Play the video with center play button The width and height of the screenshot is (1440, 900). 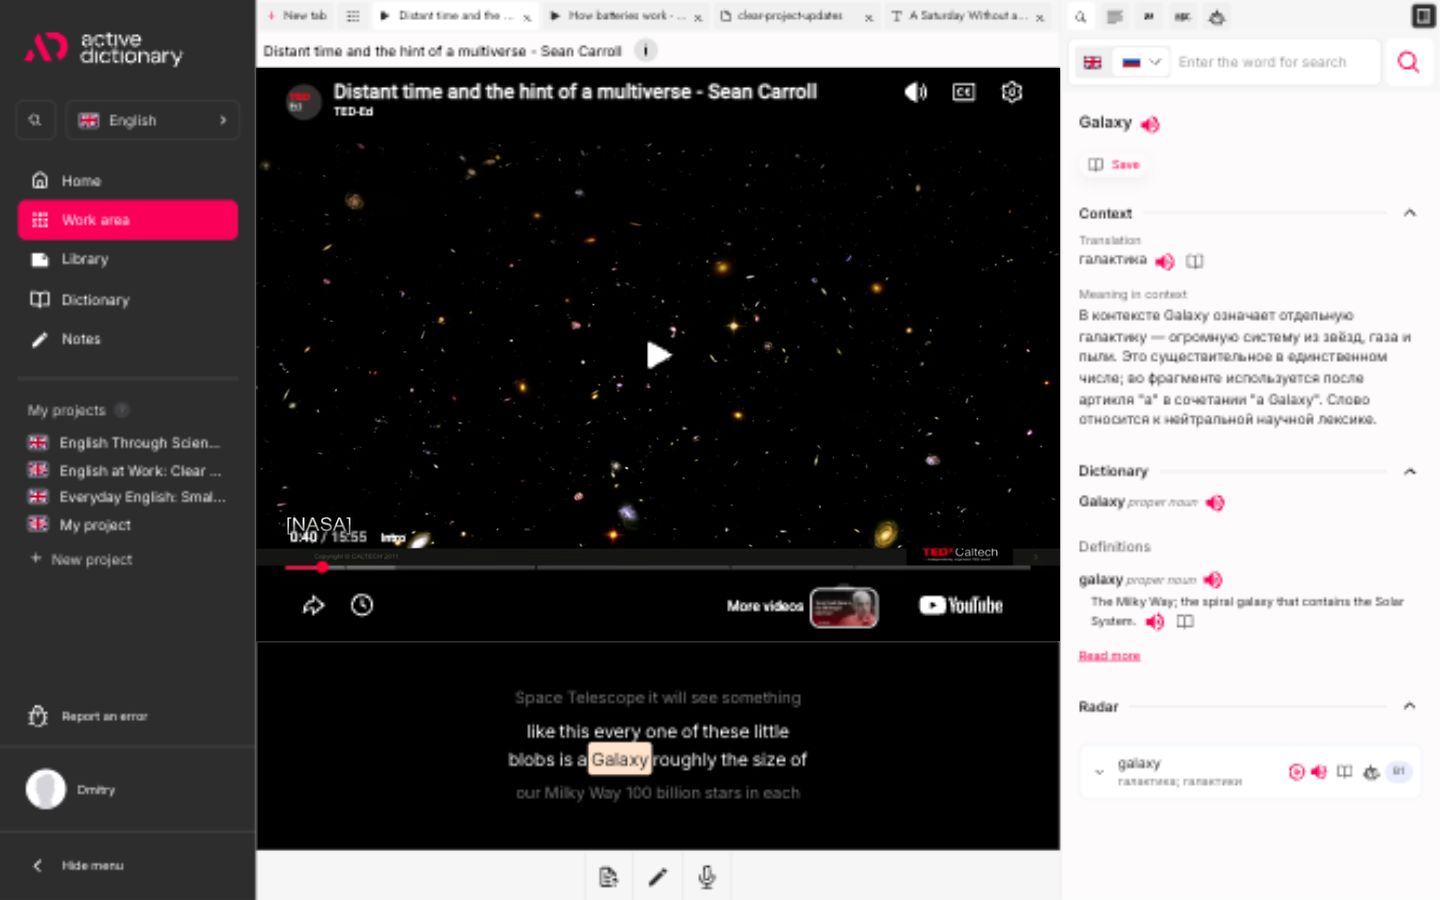coord(657,355)
